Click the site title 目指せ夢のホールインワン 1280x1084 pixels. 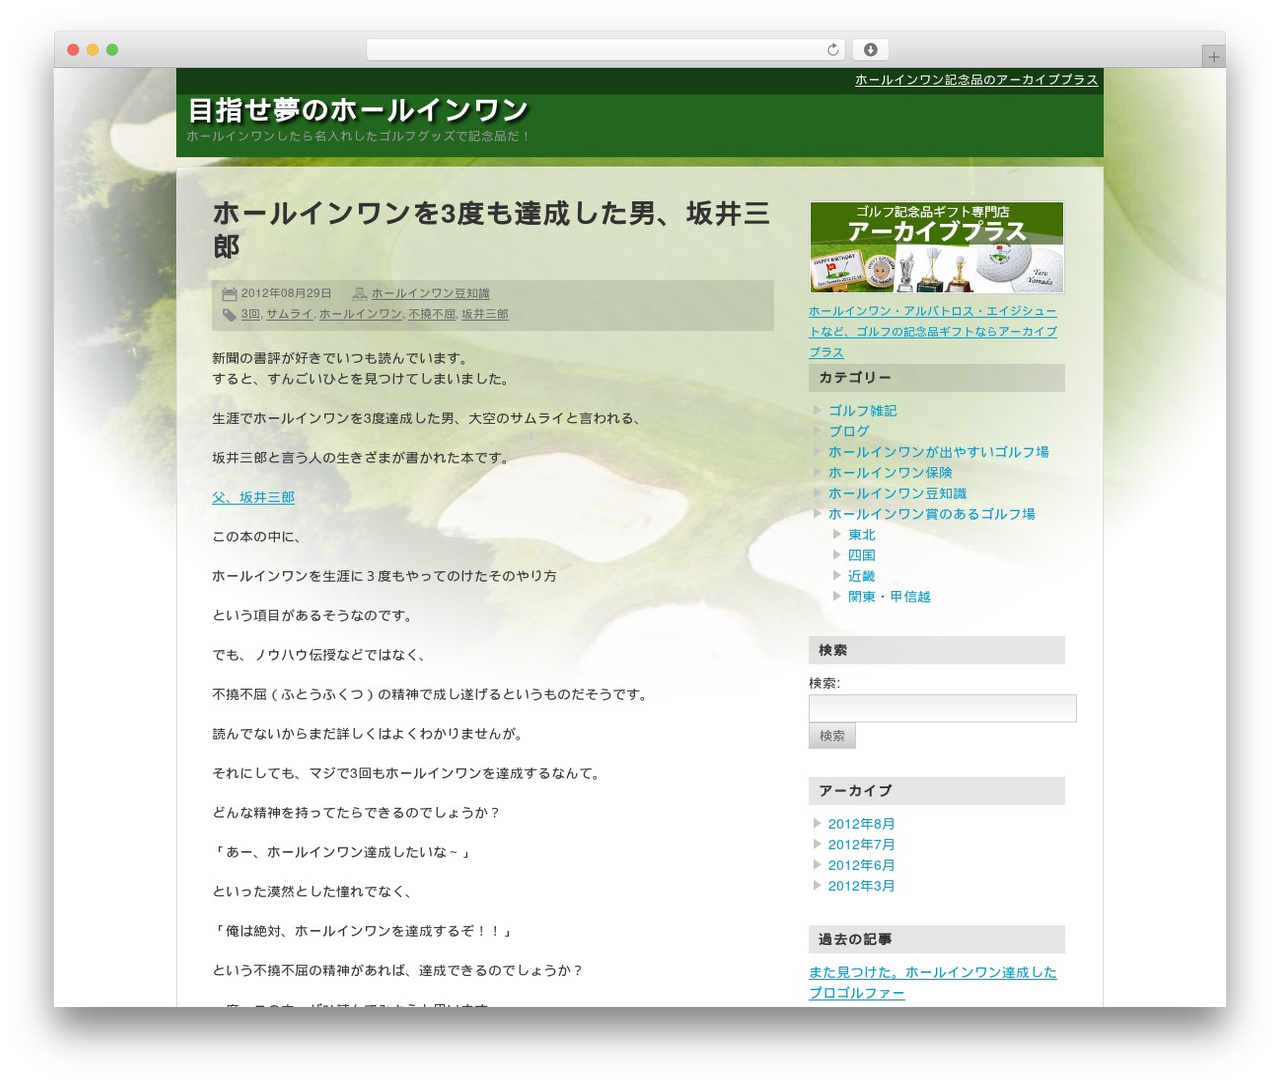pos(358,110)
